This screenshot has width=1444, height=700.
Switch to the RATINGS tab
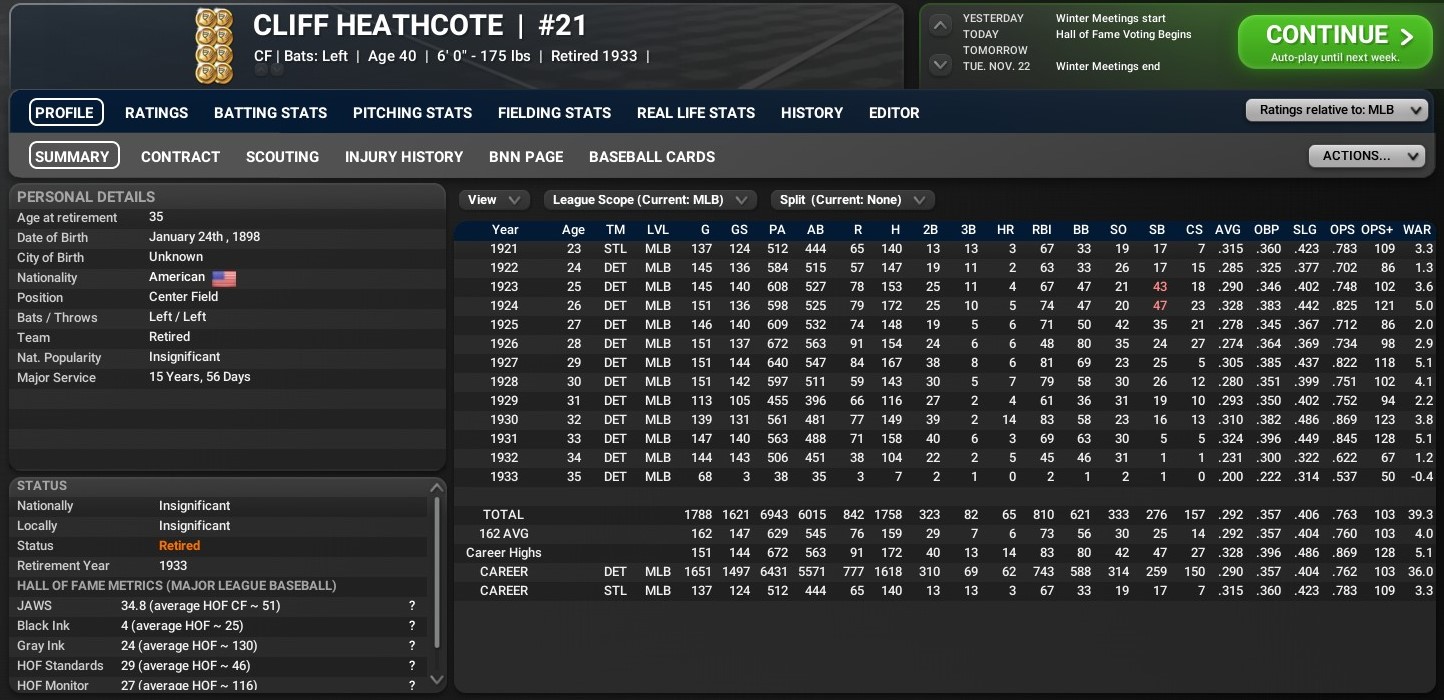[x=156, y=113]
